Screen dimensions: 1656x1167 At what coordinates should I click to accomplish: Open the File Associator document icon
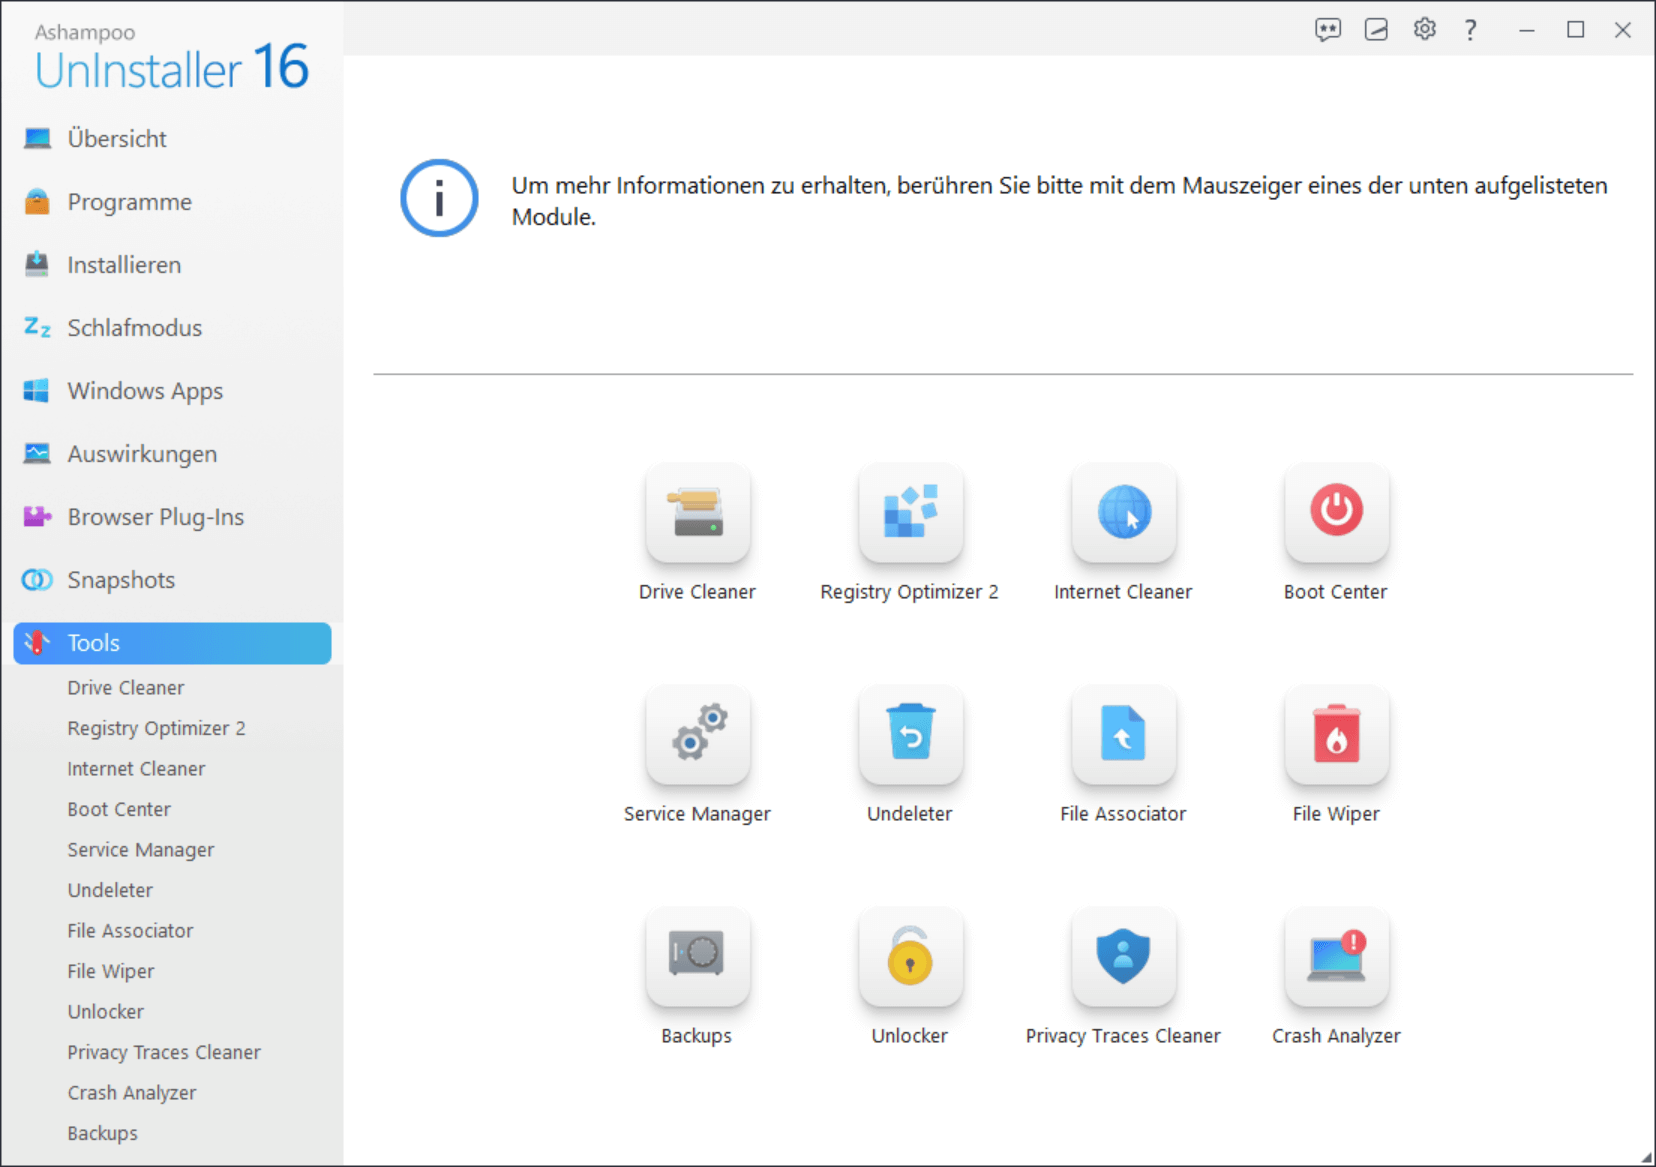click(x=1123, y=734)
